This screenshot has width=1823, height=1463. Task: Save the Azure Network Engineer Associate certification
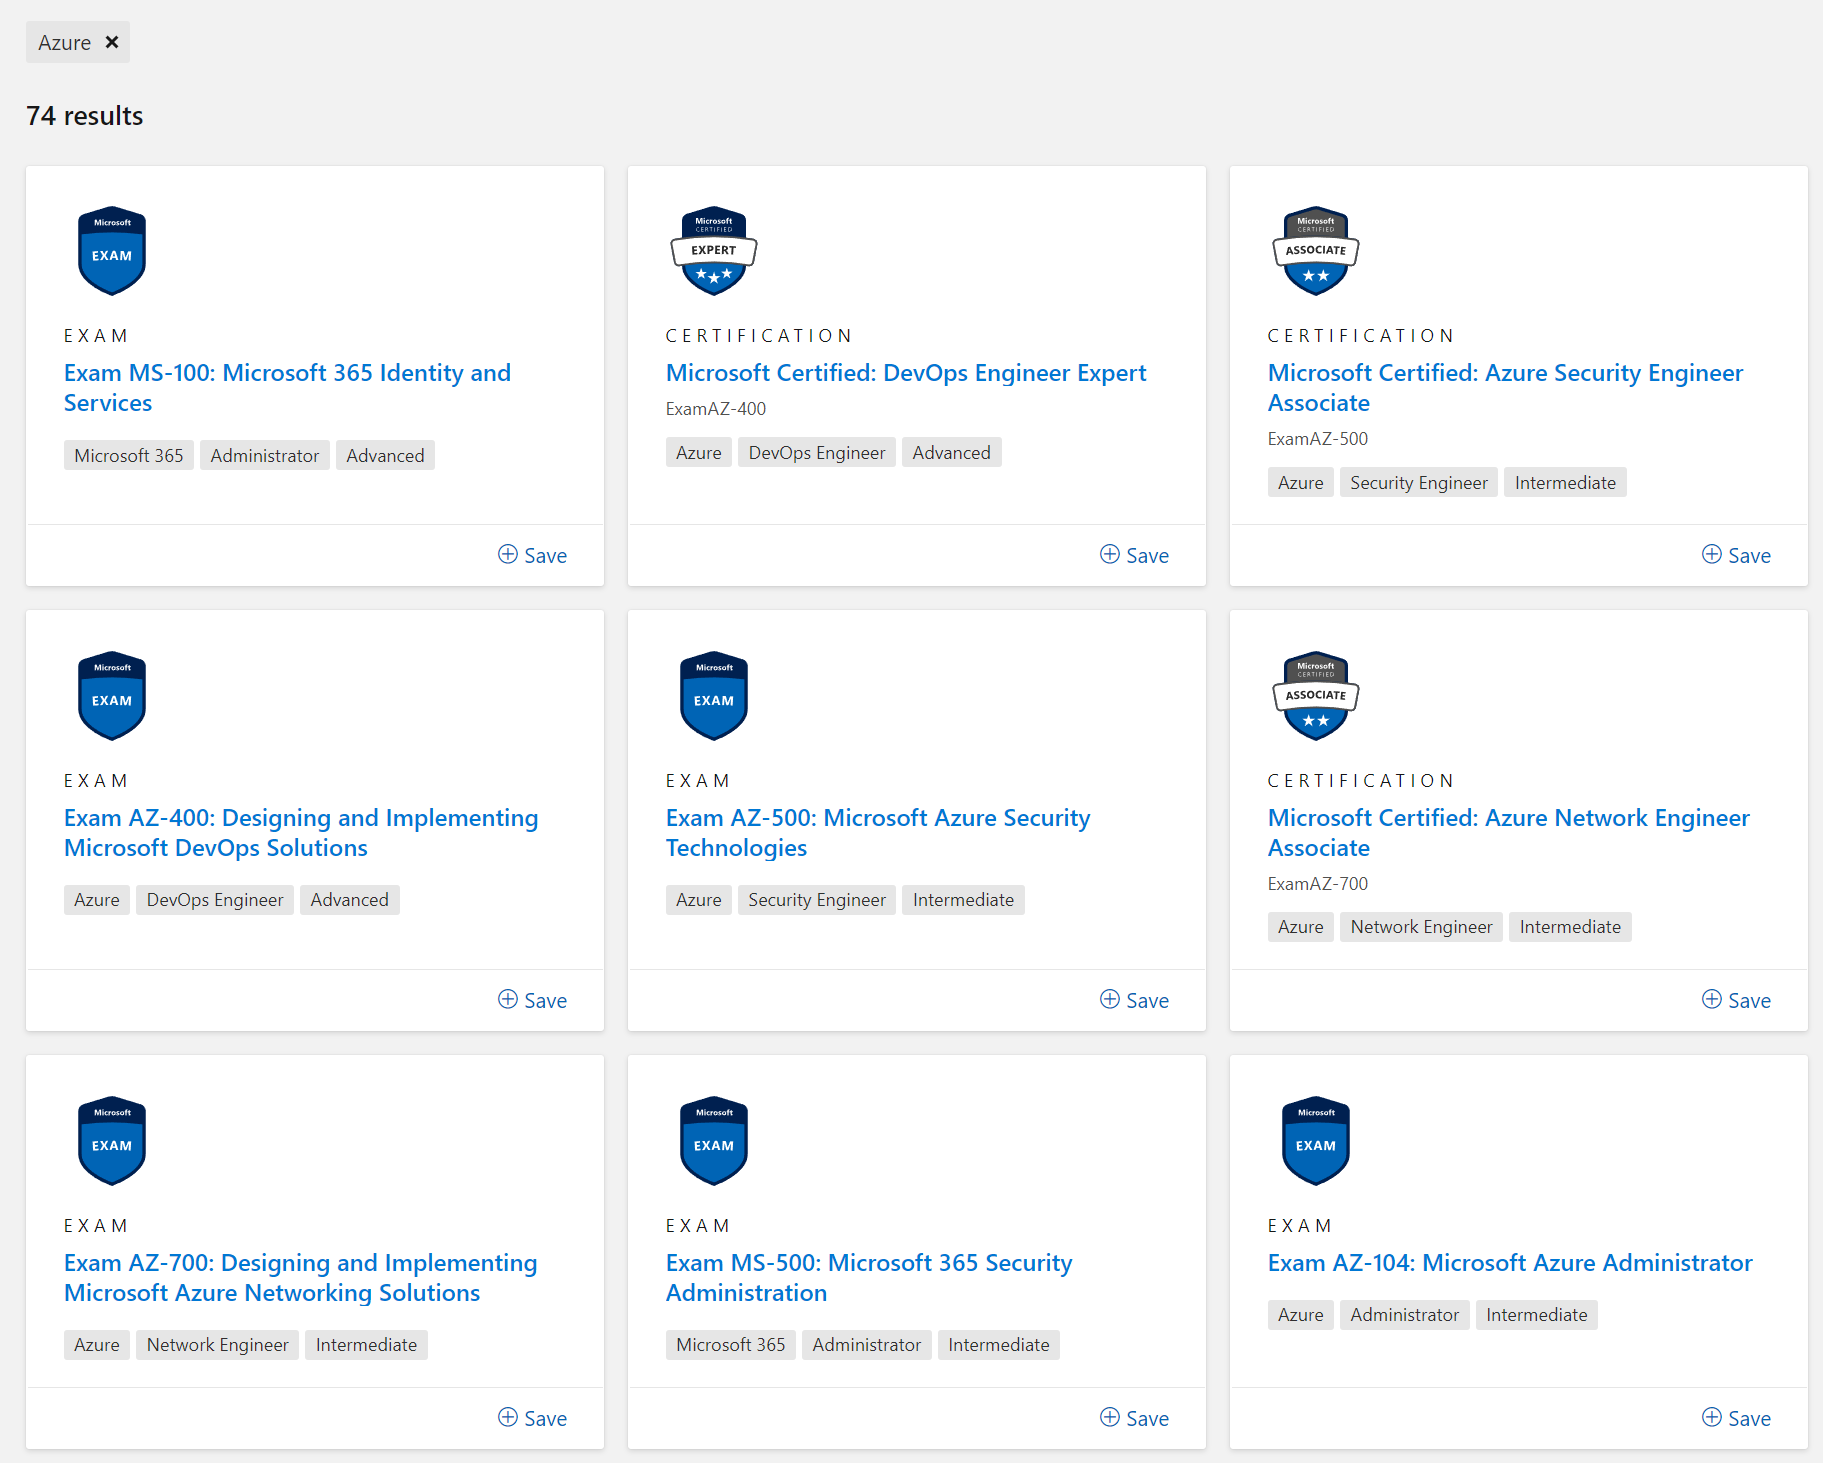click(x=1737, y=1000)
